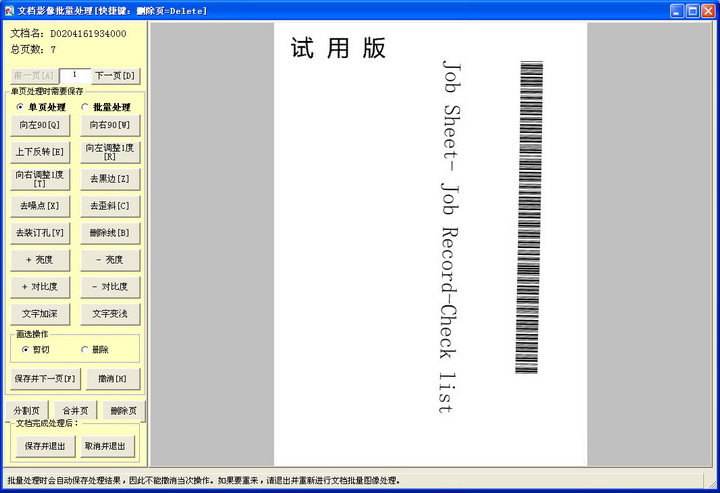Click 保存并退出 button
The height and width of the screenshot is (493, 720).
tap(45, 446)
